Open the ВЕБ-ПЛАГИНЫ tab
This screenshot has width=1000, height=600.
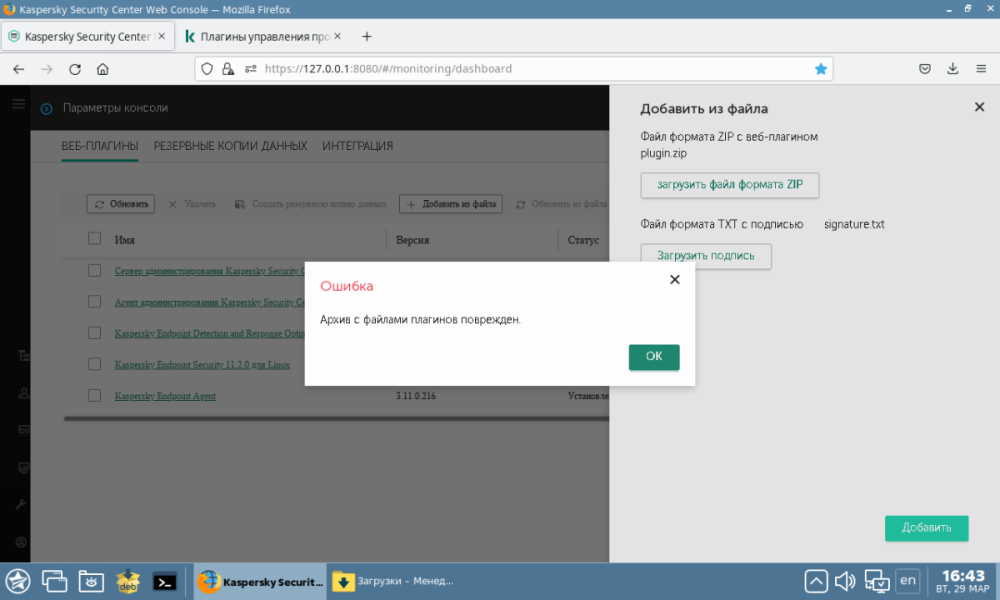click(x=100, y=146)
